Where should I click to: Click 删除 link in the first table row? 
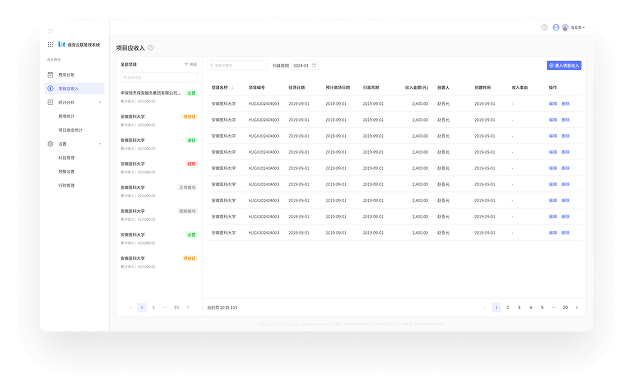[x=565, y=104]
